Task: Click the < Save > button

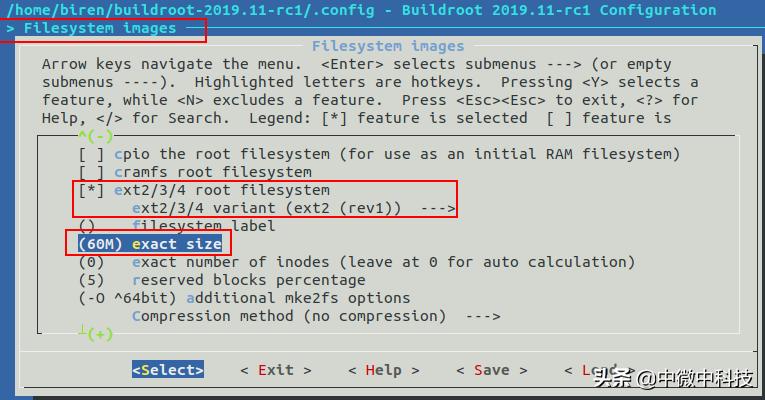Action: coord(491,370)
